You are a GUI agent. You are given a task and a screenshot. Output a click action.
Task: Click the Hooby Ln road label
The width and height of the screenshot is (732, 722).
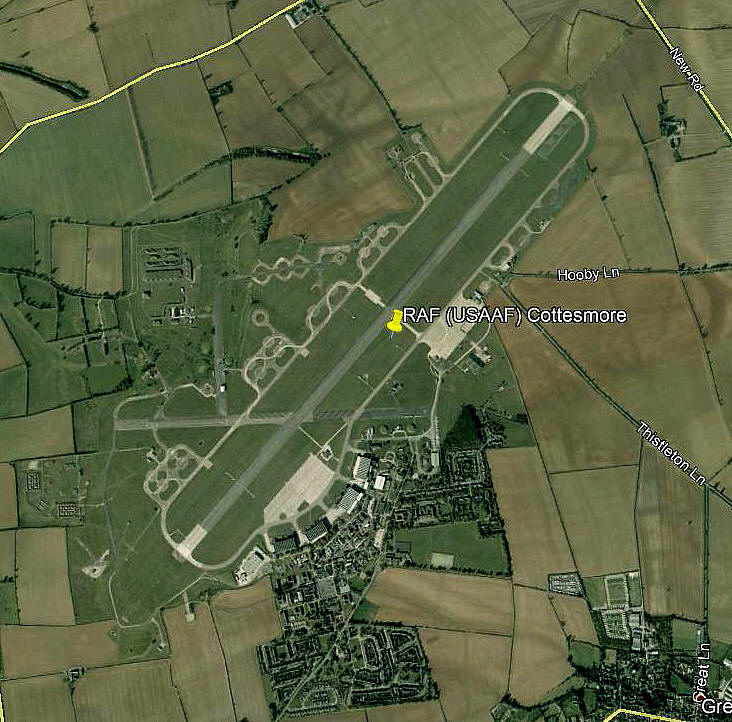click(588, 274)
